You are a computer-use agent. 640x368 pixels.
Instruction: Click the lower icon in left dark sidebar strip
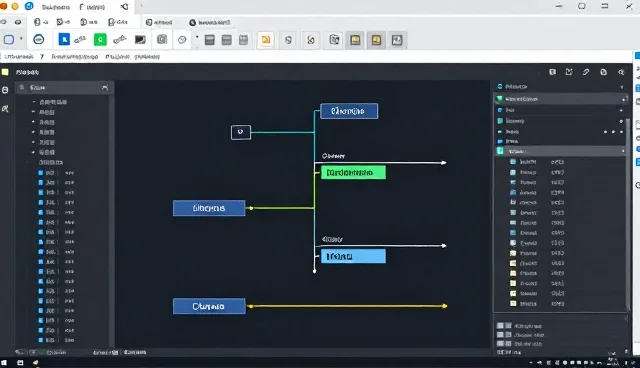coord(5,109)
